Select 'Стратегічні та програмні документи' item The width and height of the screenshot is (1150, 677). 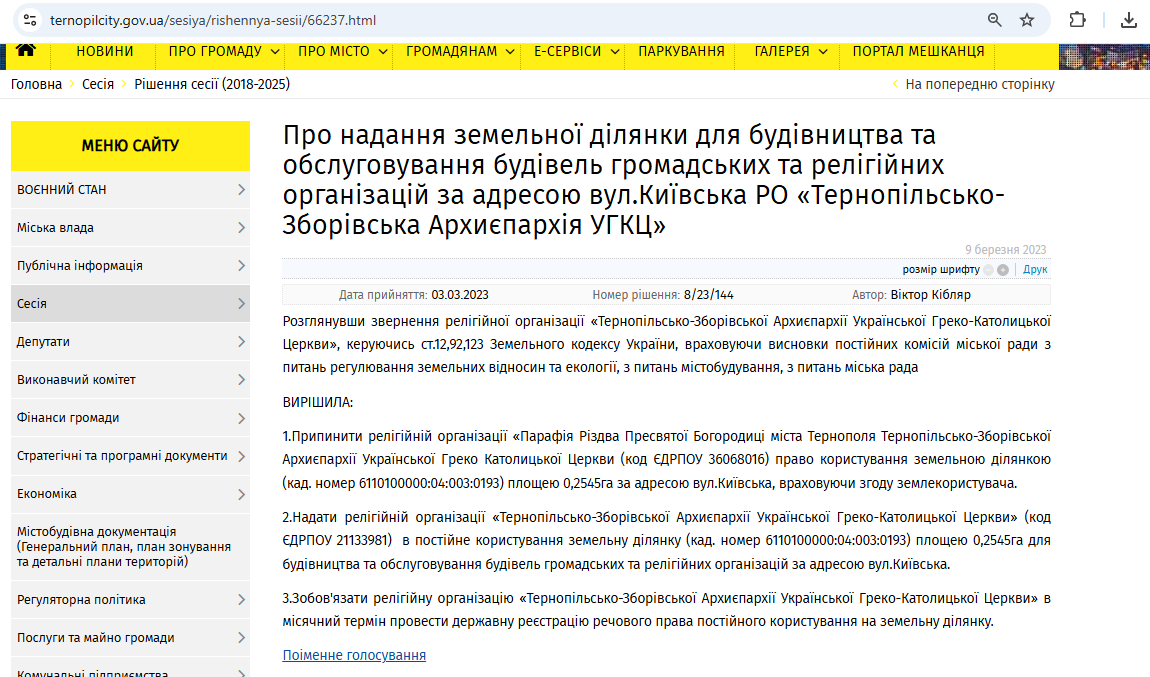(131, 456)
